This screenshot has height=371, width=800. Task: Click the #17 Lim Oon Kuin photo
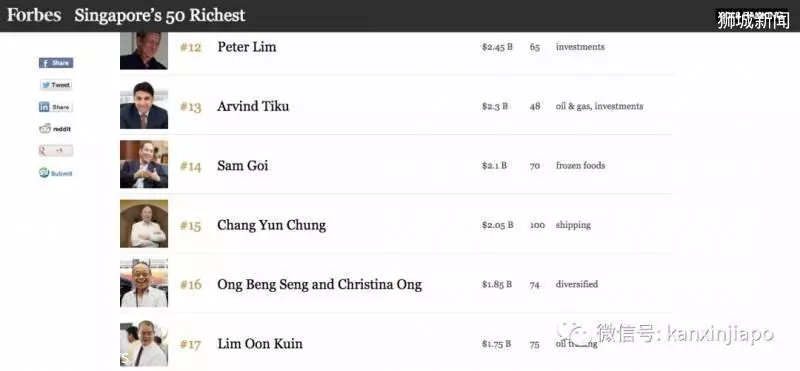point(144,343)
